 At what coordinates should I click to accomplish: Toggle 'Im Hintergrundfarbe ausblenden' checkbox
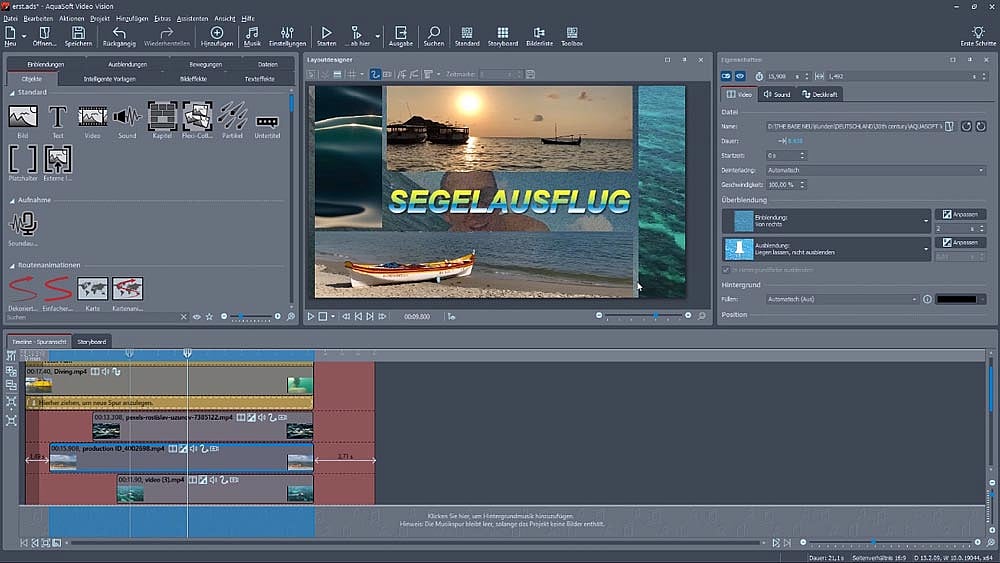coord(726,270)
